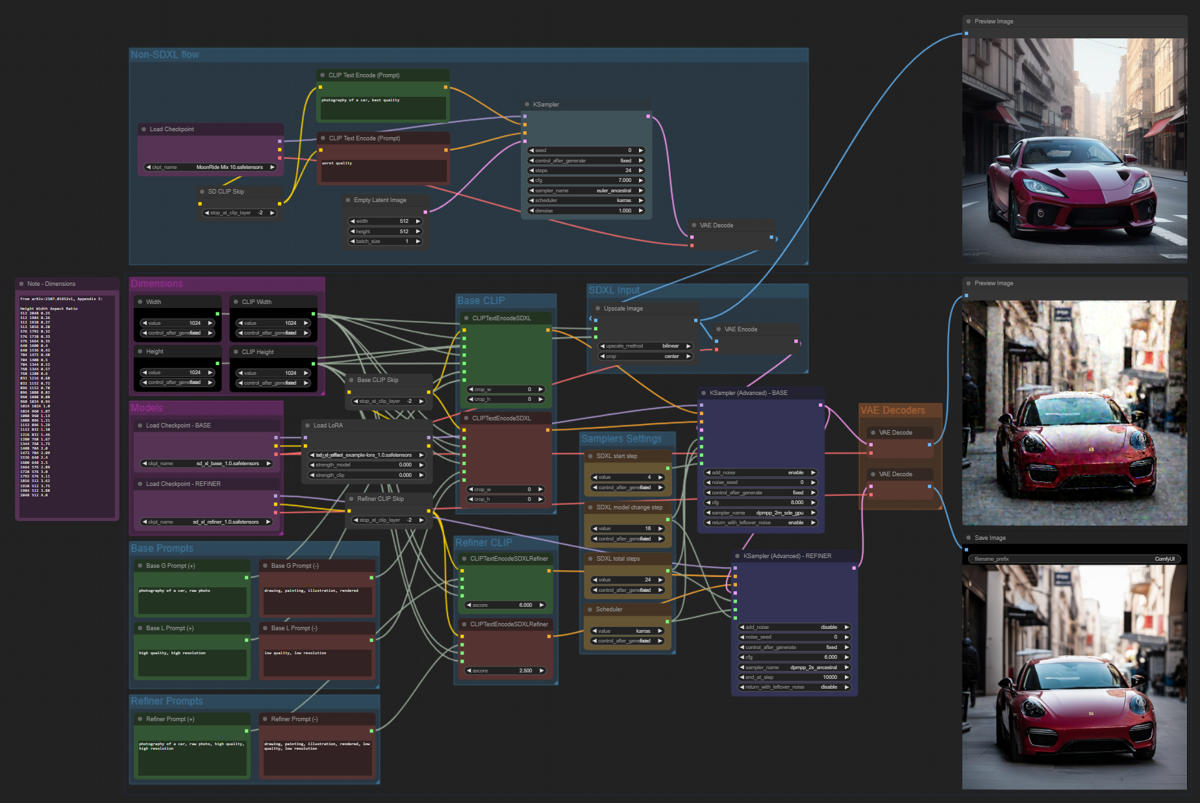The image size is (1200, 803).
Task: Select the Non-SDXL flow group title
Action: coord(165,54)
